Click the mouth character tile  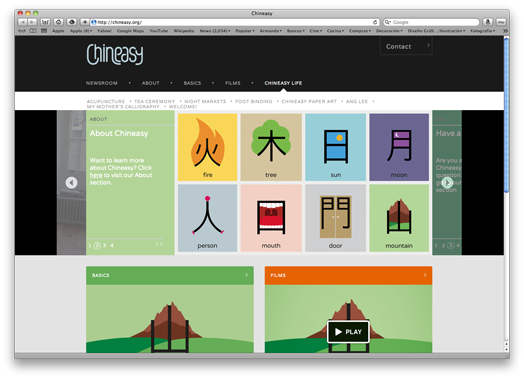271,218
